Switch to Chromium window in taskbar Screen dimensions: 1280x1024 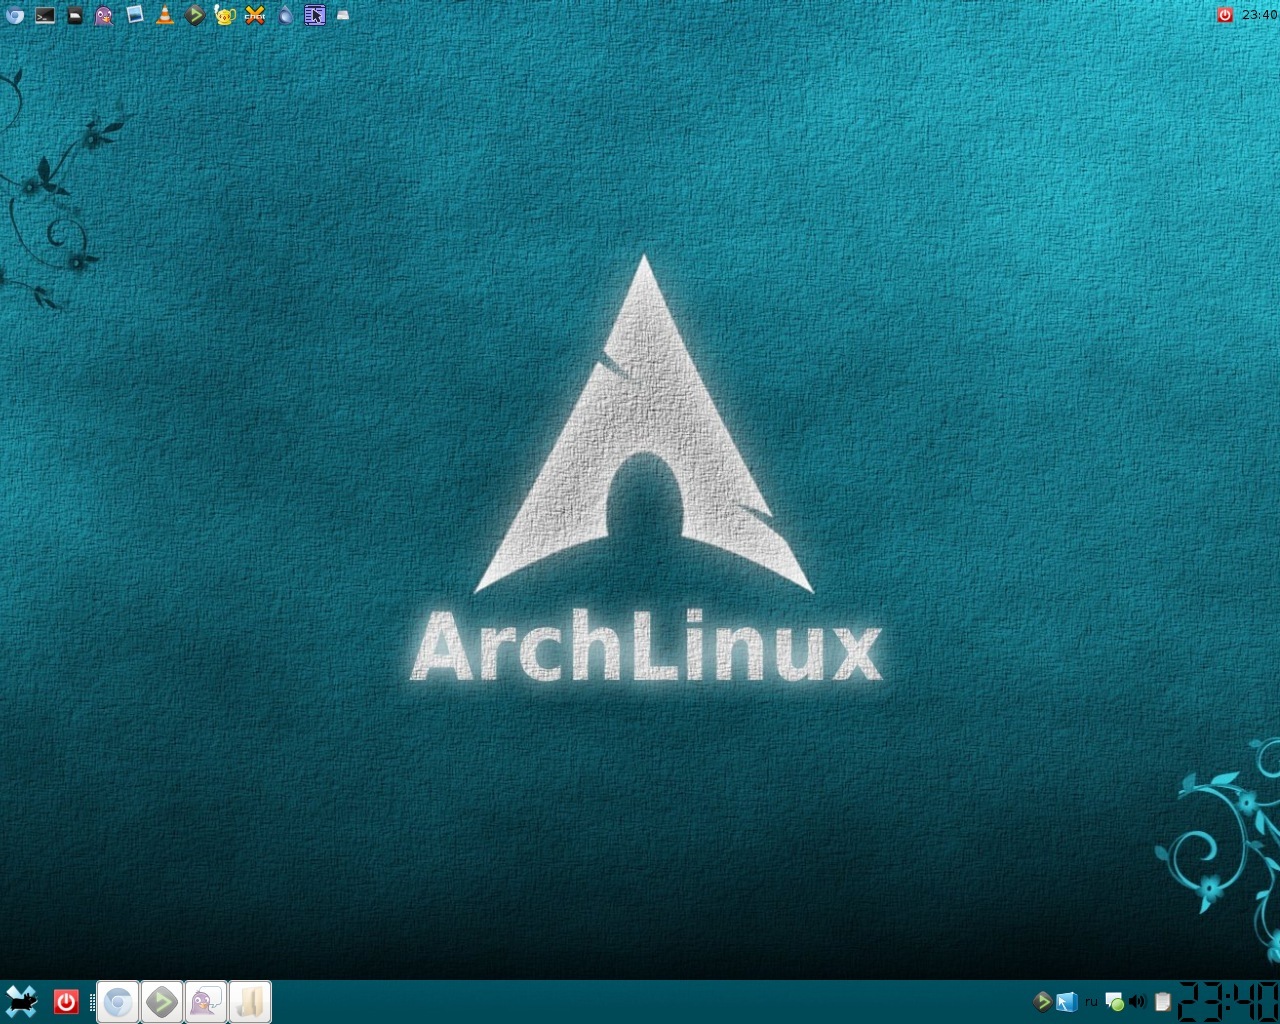click(x=118, y=1002)
